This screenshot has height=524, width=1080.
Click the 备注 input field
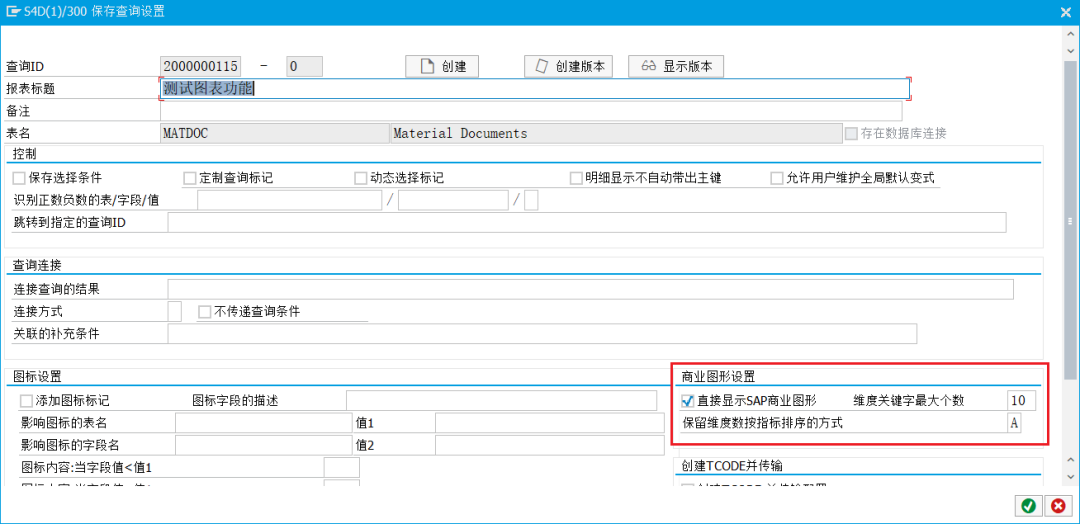pyautogui.click(x=531, y=111)
